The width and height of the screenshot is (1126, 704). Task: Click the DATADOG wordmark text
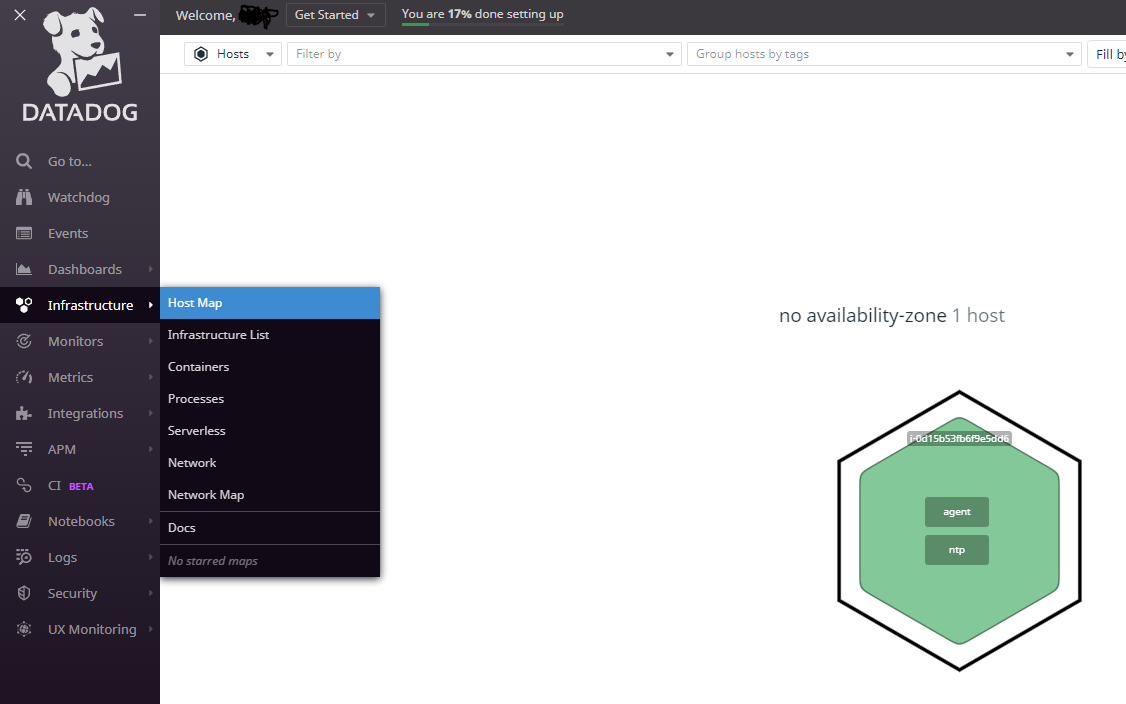(x=80, y=112)
